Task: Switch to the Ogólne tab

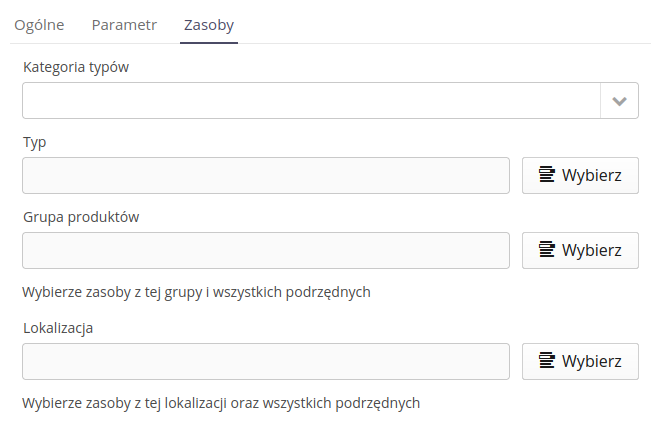Action: click(x=41, y=25)
